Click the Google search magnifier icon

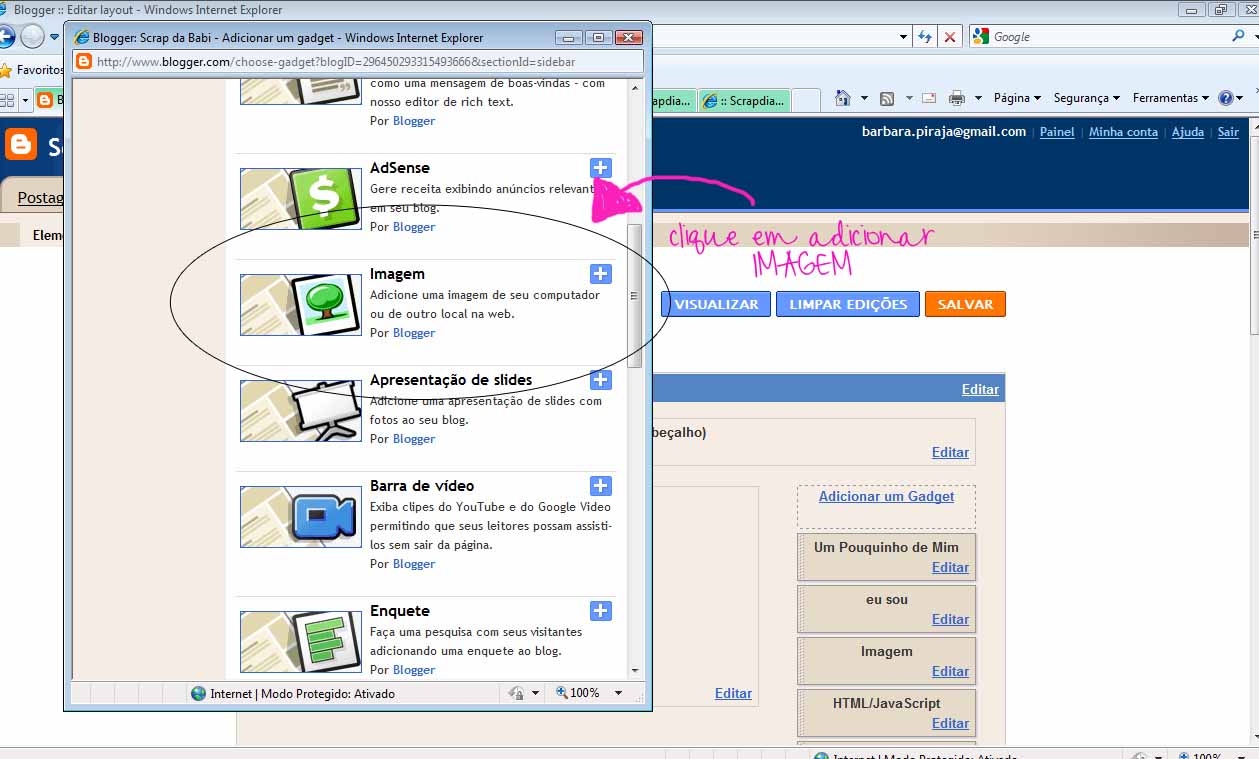[1238, 36]
